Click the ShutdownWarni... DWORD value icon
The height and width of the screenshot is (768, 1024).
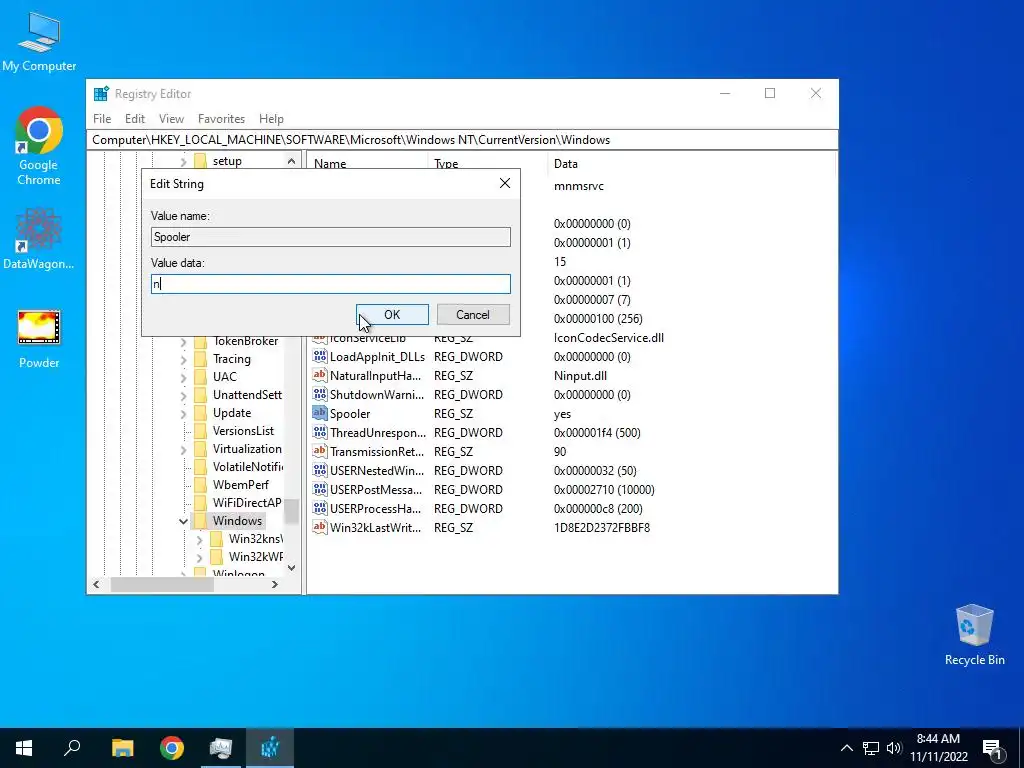[319, 394]
